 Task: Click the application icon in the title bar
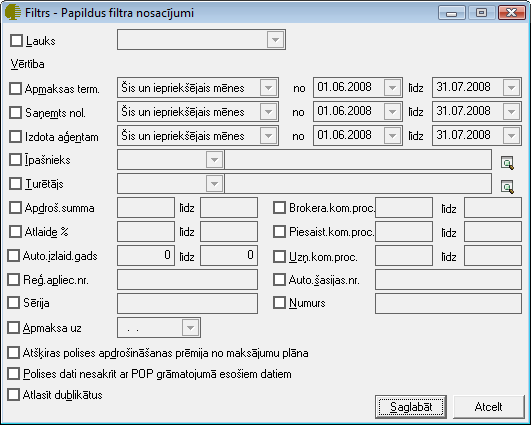(x=13, y=13)
